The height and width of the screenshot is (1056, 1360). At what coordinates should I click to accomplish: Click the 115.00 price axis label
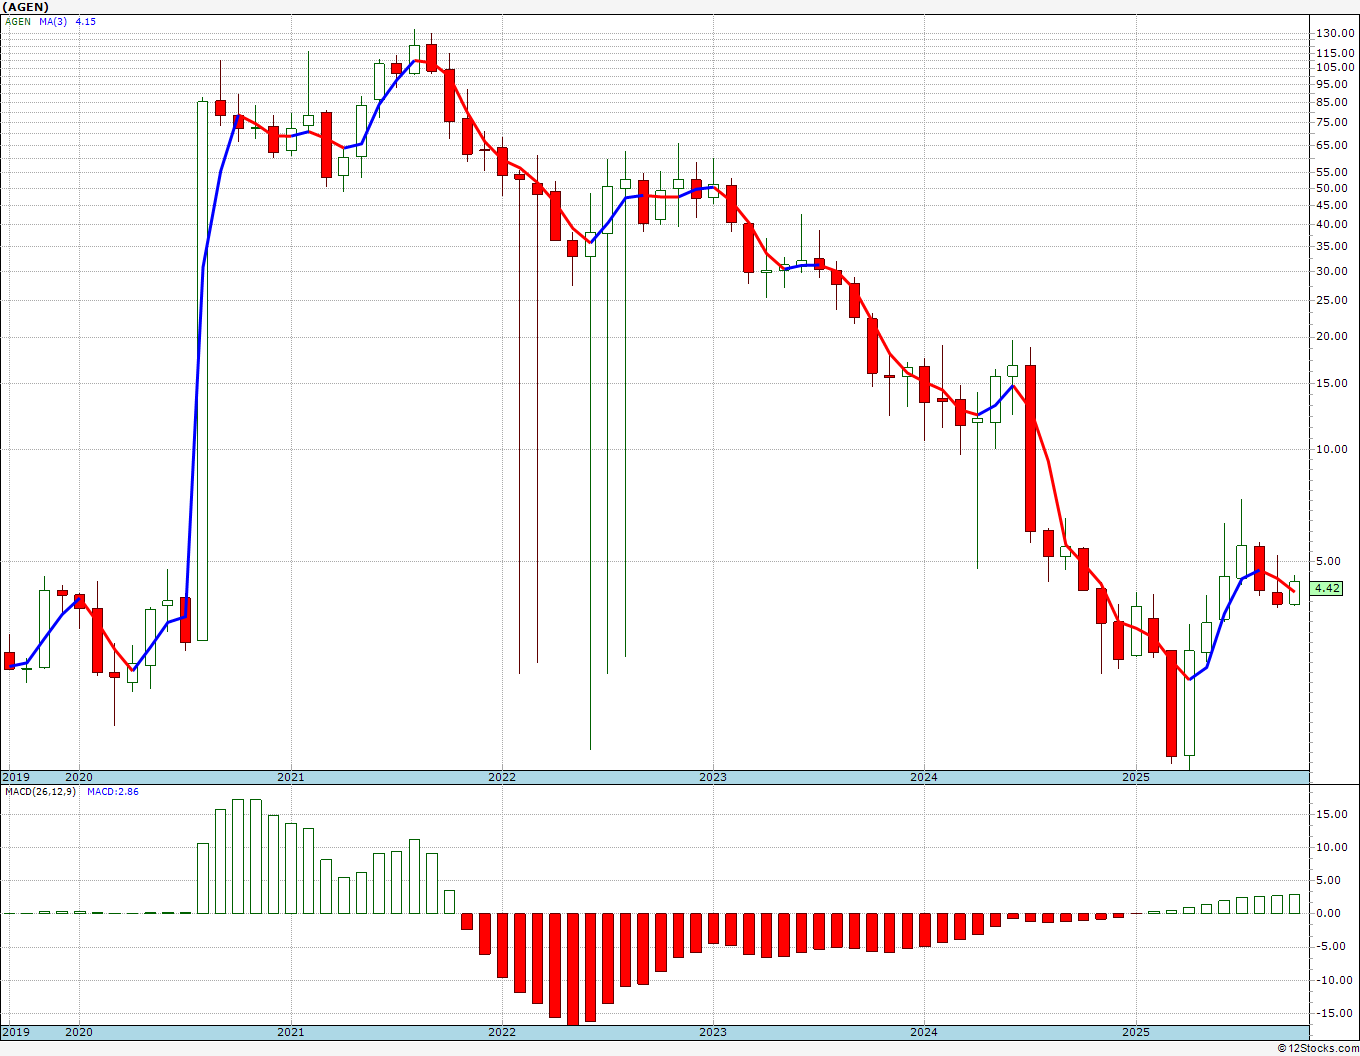[1335, 52]
